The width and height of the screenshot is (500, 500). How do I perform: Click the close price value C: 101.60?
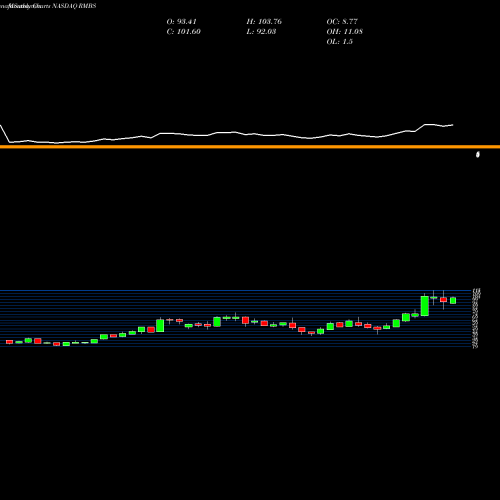[x=183, y=32]
